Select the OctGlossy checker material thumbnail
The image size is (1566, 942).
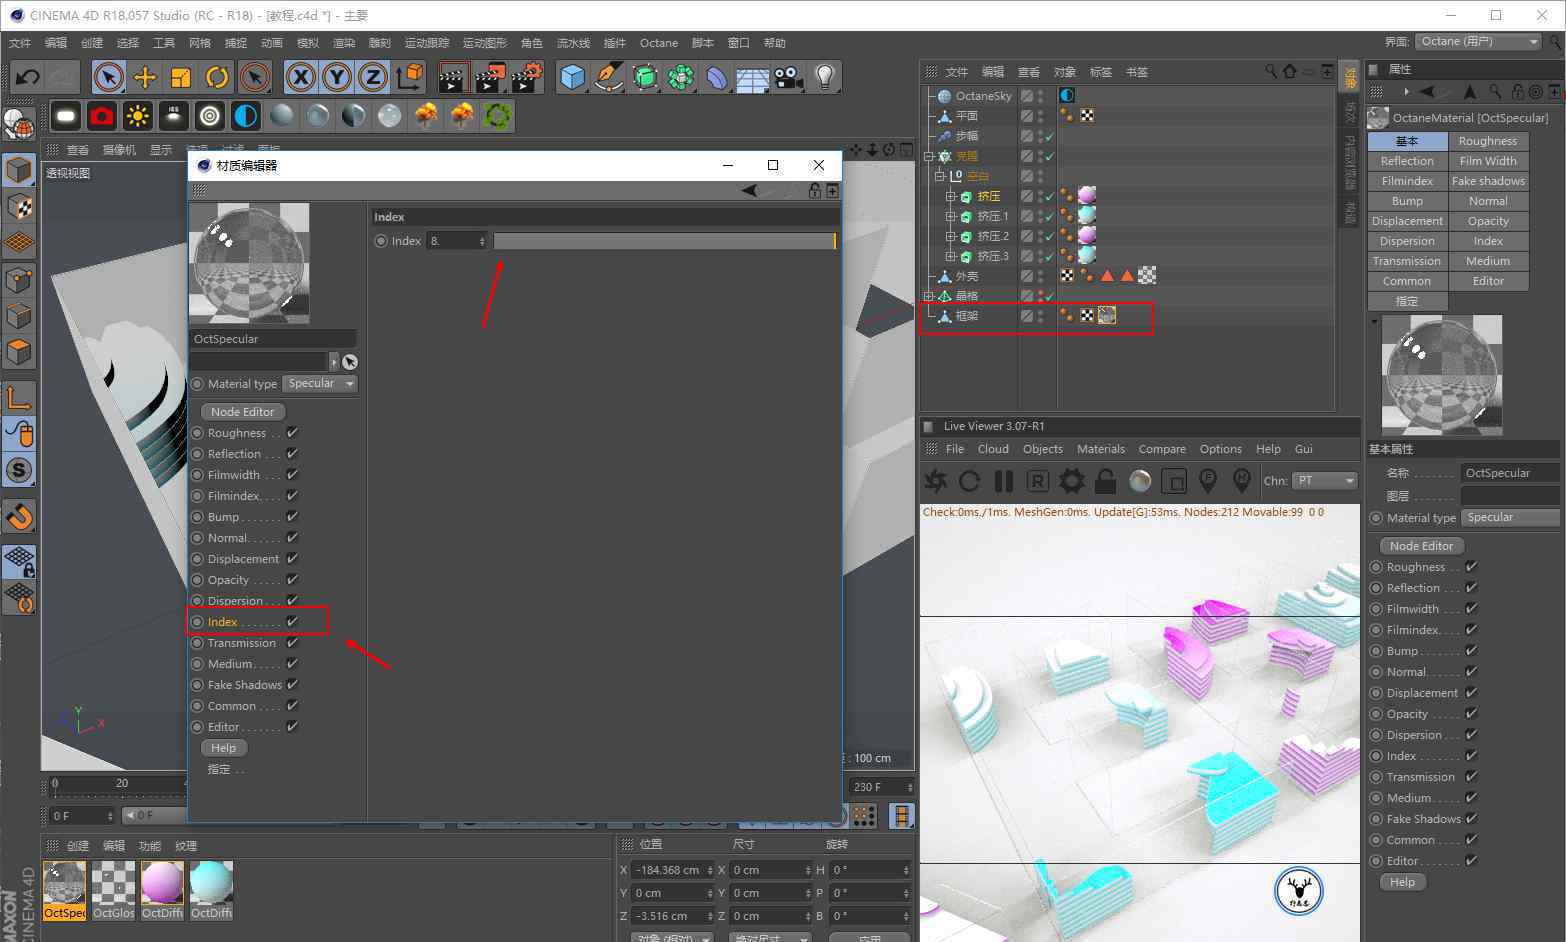[x=113, y=889]
